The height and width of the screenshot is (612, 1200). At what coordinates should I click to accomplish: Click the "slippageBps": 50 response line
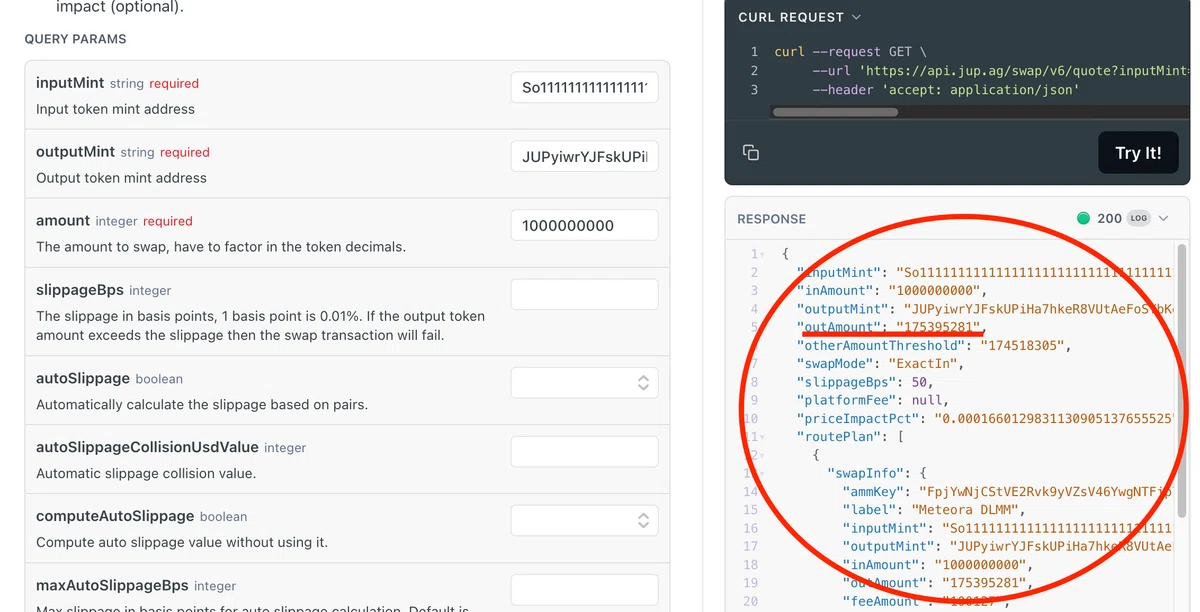coord(865,382)
